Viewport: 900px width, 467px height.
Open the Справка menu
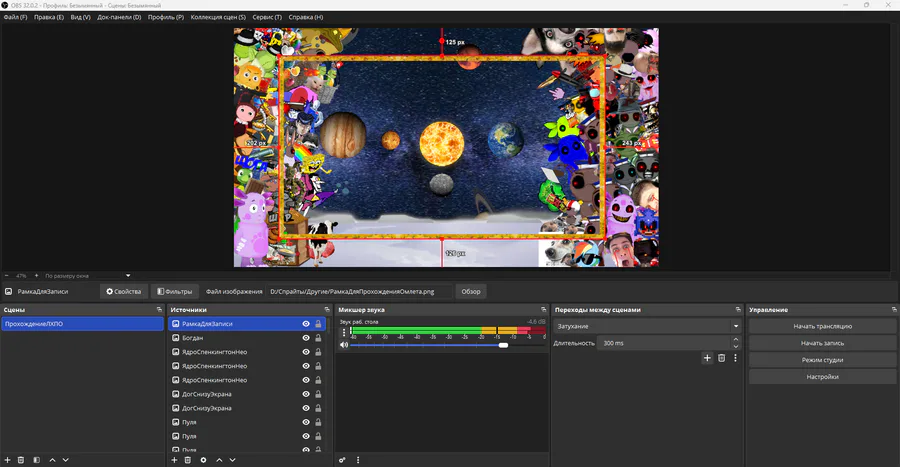306,17
